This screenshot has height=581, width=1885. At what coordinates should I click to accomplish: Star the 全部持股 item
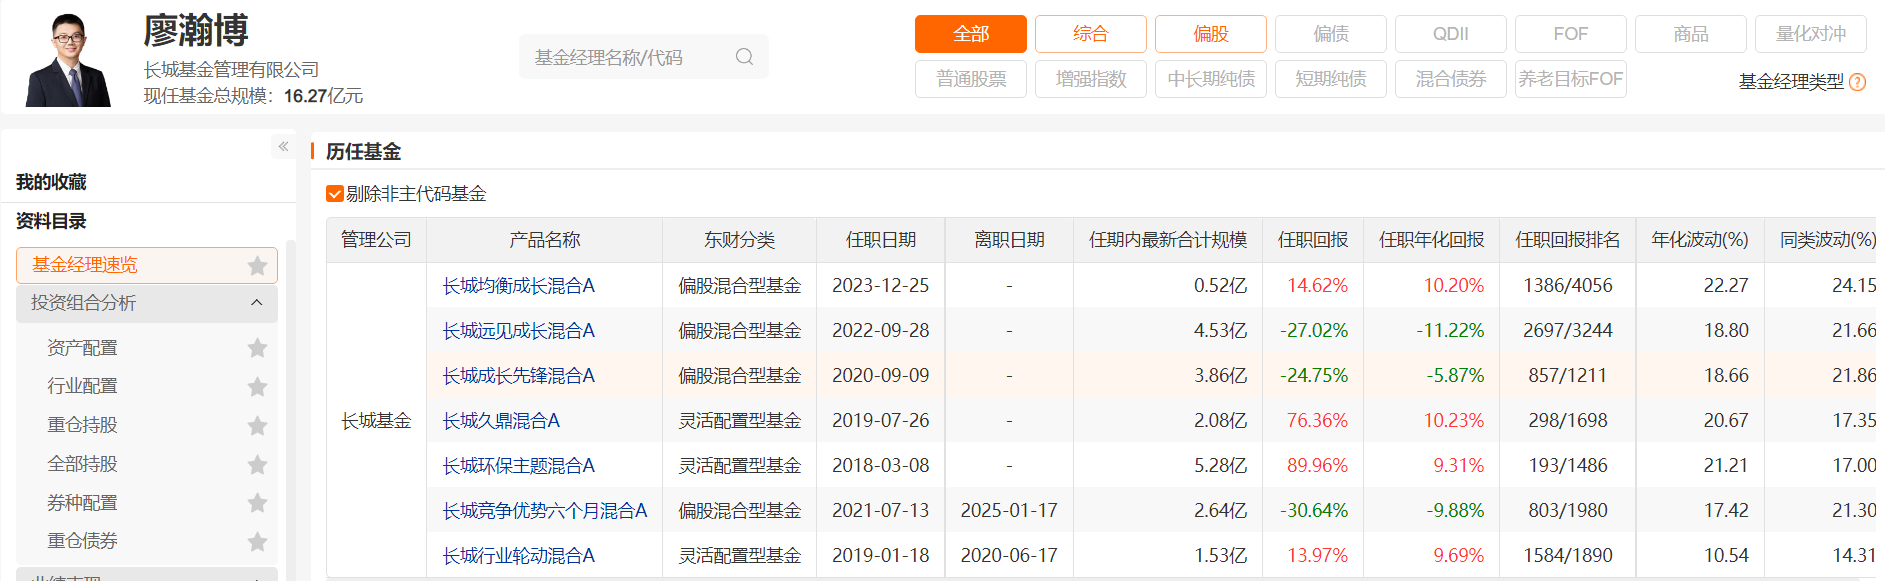click(257, 464)
